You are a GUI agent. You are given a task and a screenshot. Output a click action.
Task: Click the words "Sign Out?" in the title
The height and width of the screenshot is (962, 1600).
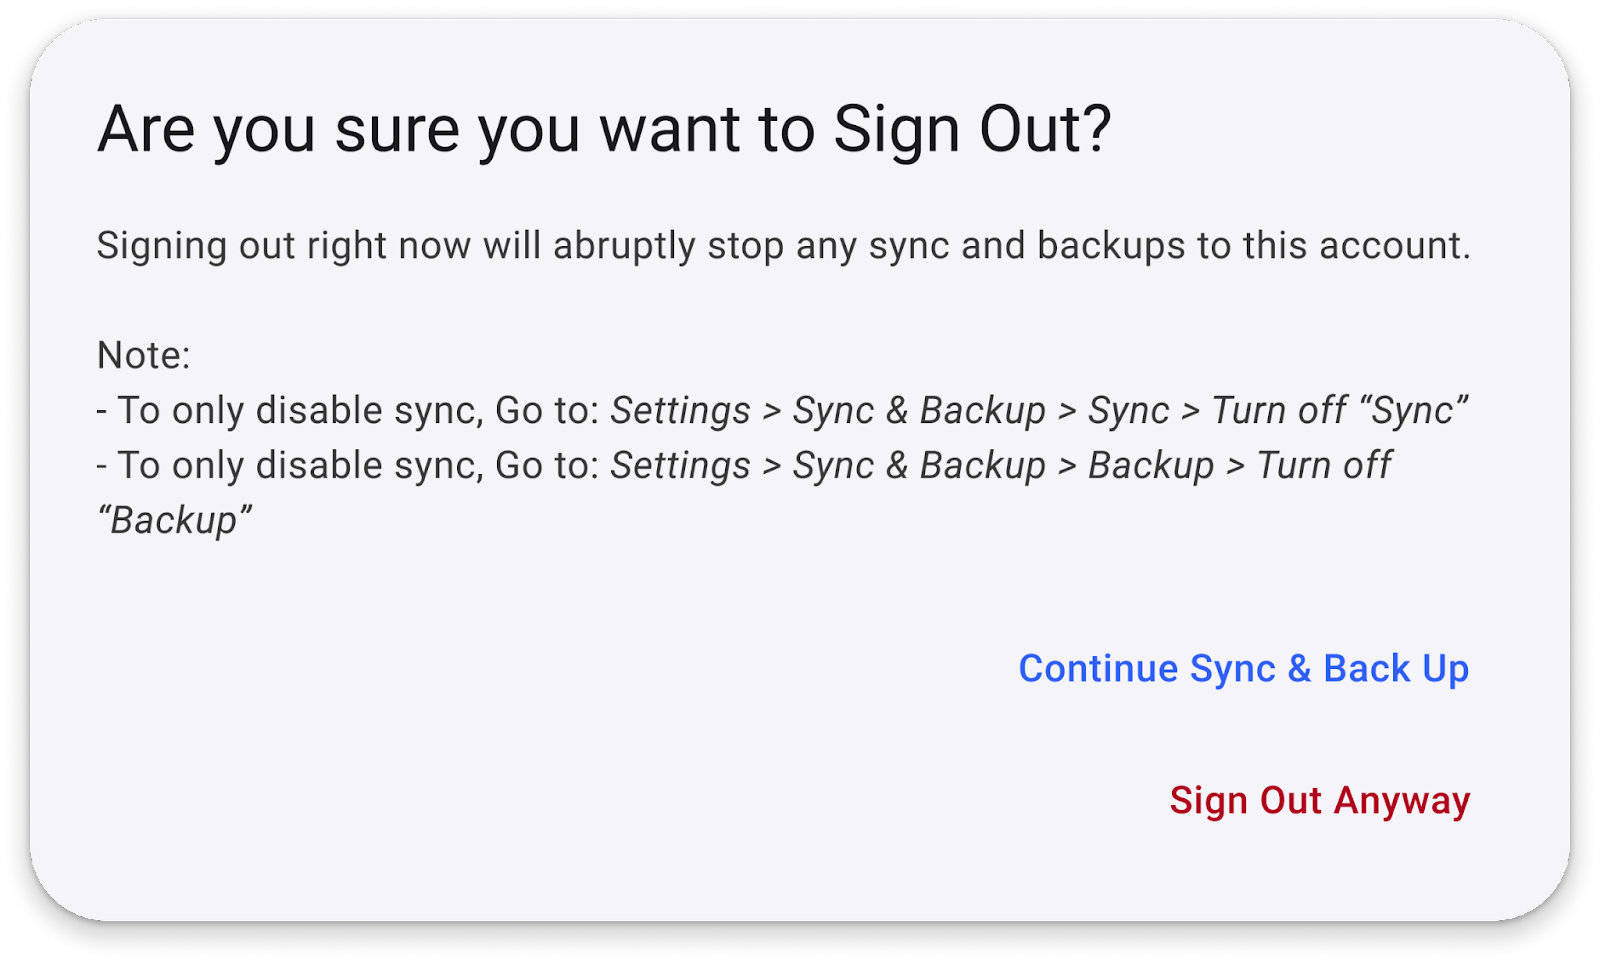coord(971,130)
